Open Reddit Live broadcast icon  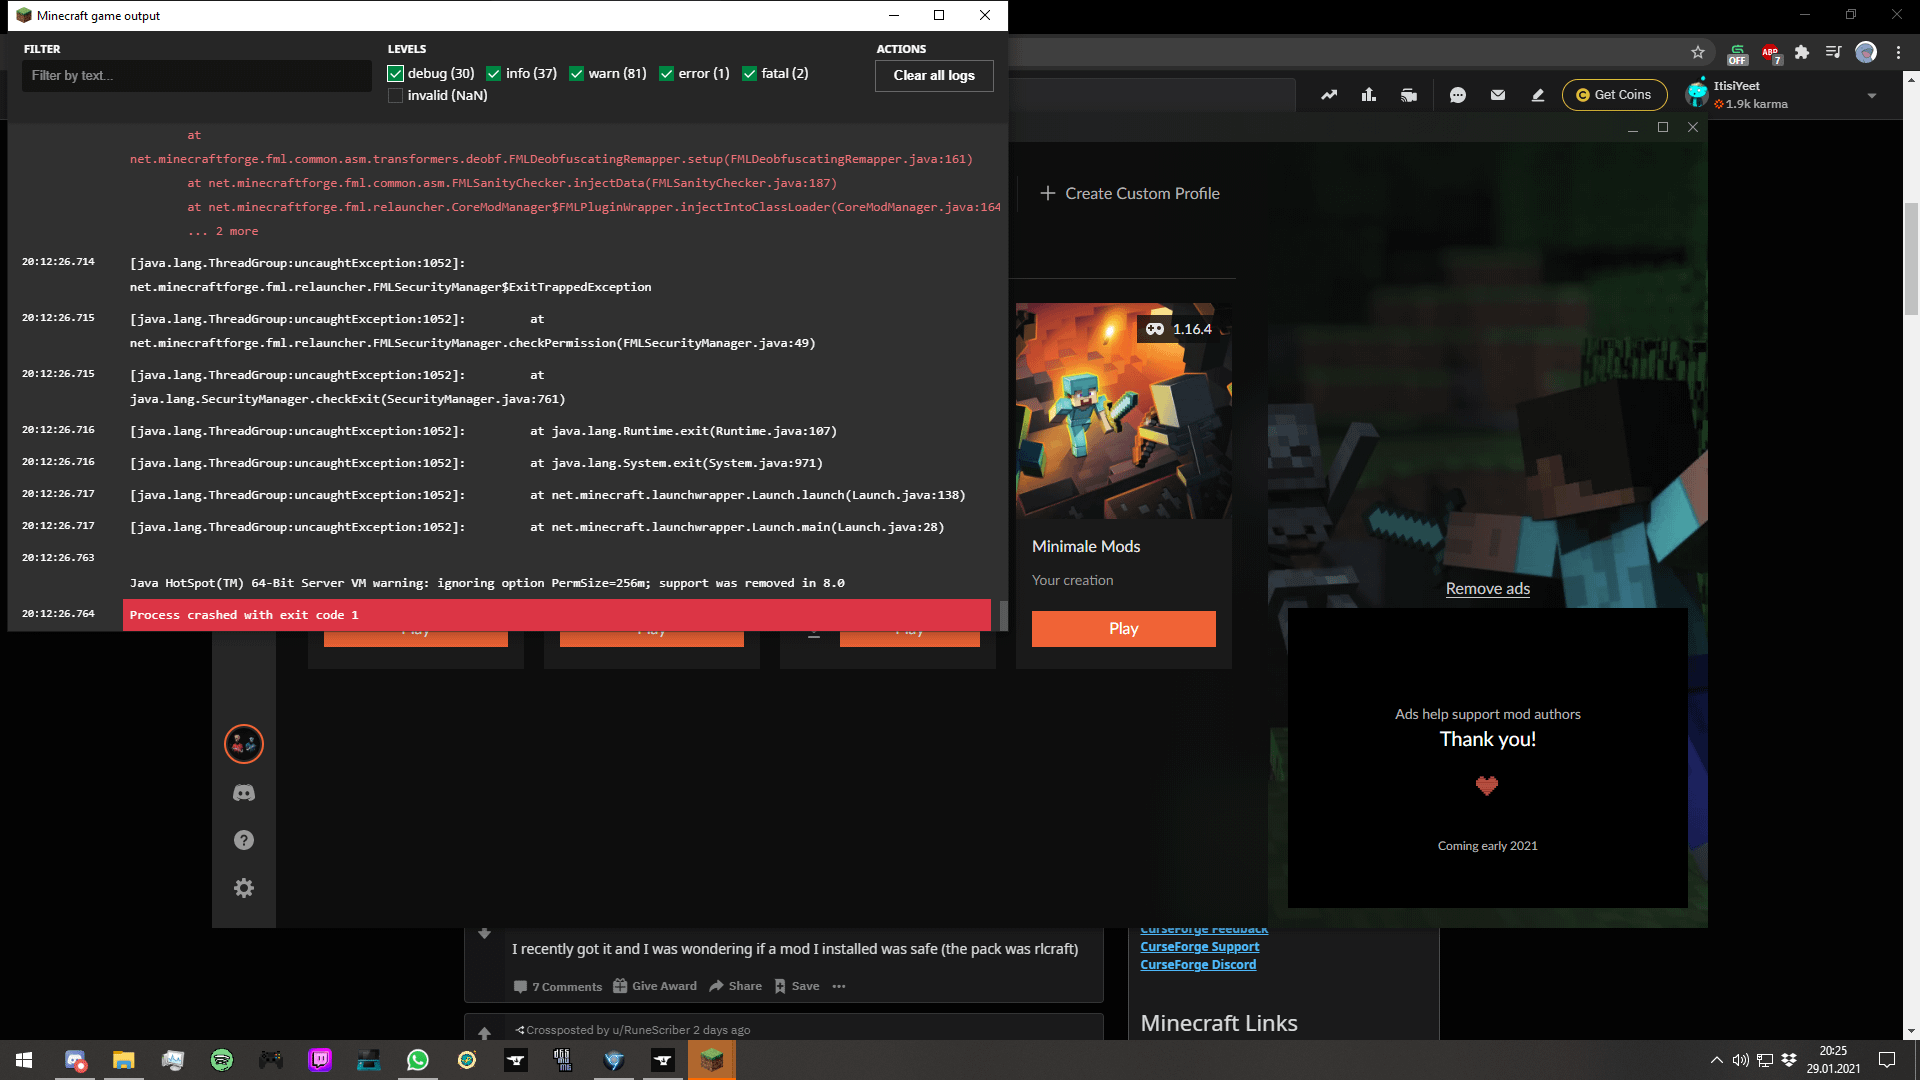[1409, 95]
